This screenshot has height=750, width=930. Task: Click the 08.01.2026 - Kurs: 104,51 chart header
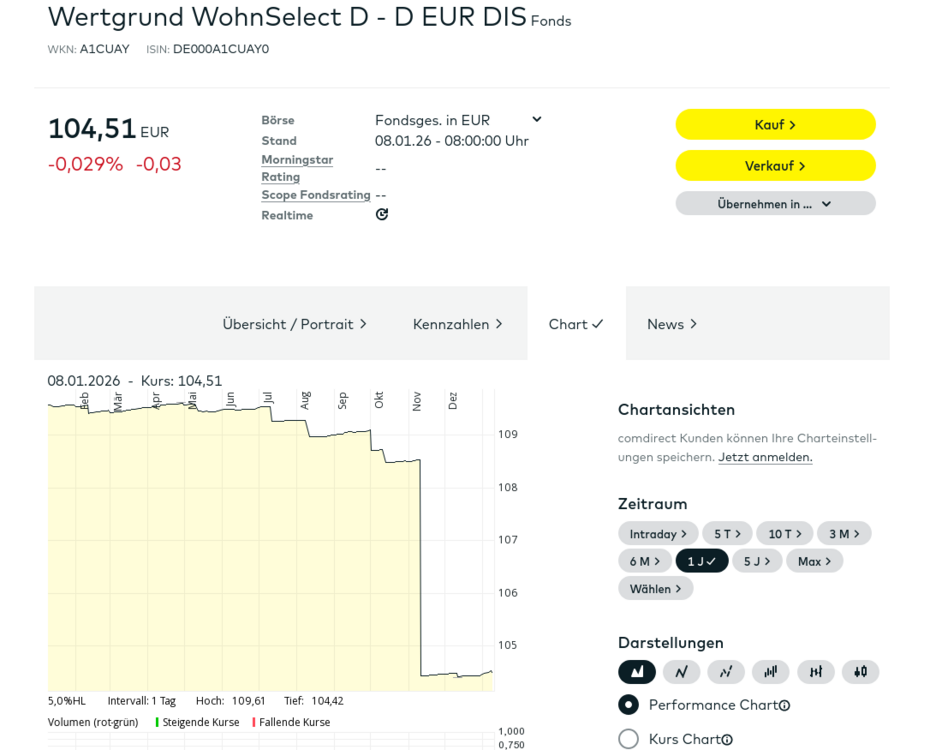pyautogui.click(x=135, y=381)
